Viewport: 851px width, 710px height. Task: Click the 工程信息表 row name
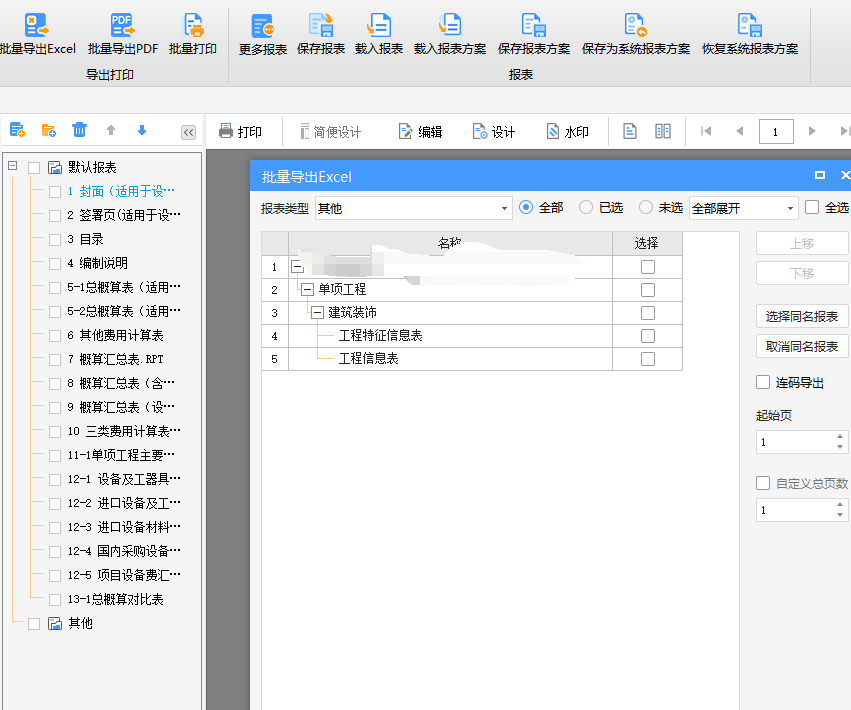tap(369, 359)
